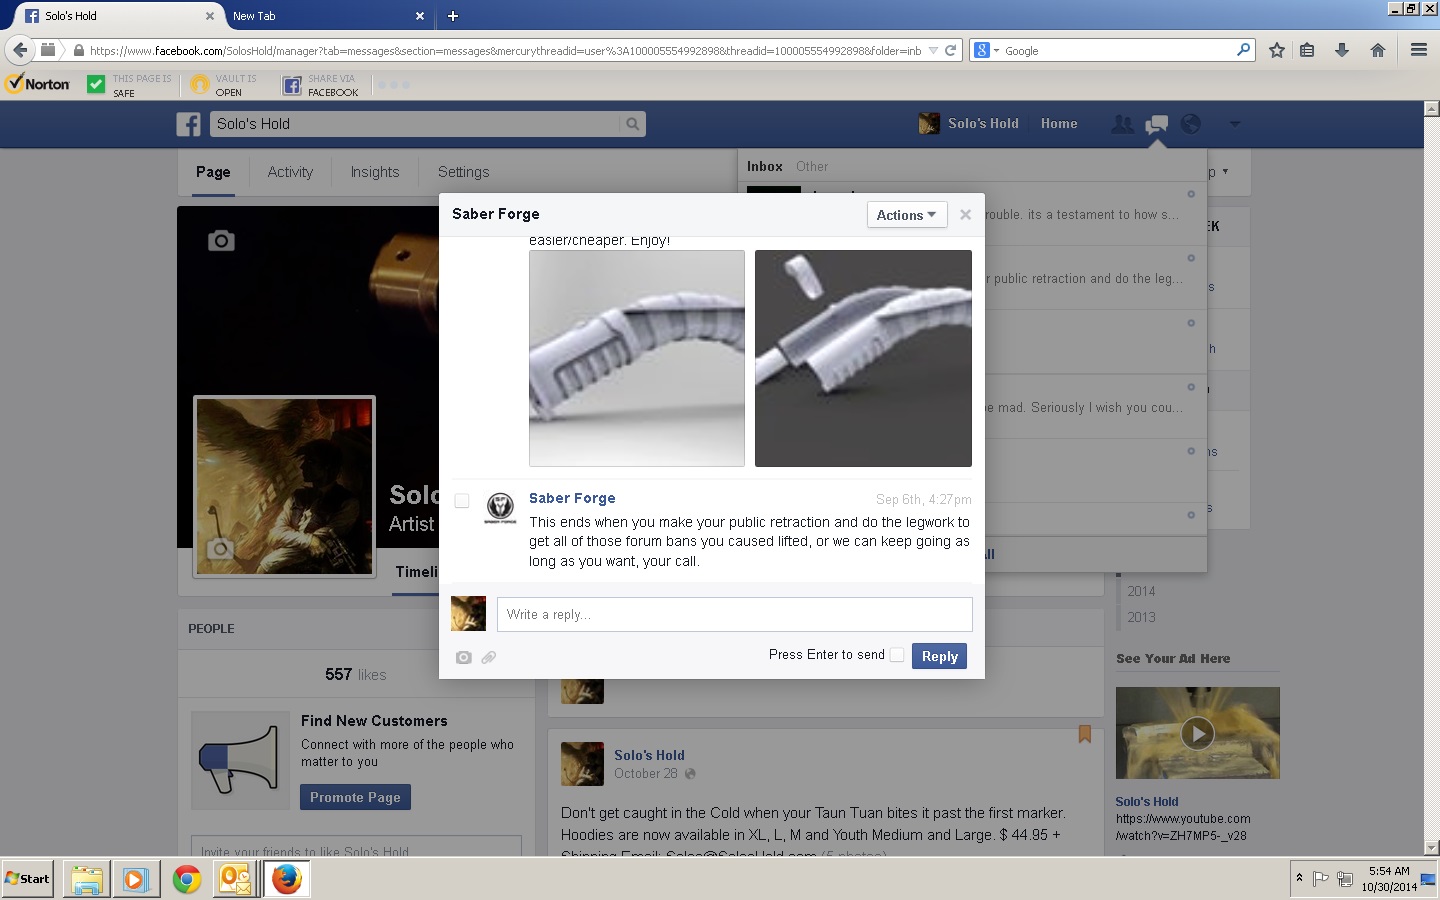Click the profile picture camera icon
This screenshot has width=1440, height=900.
220,548
